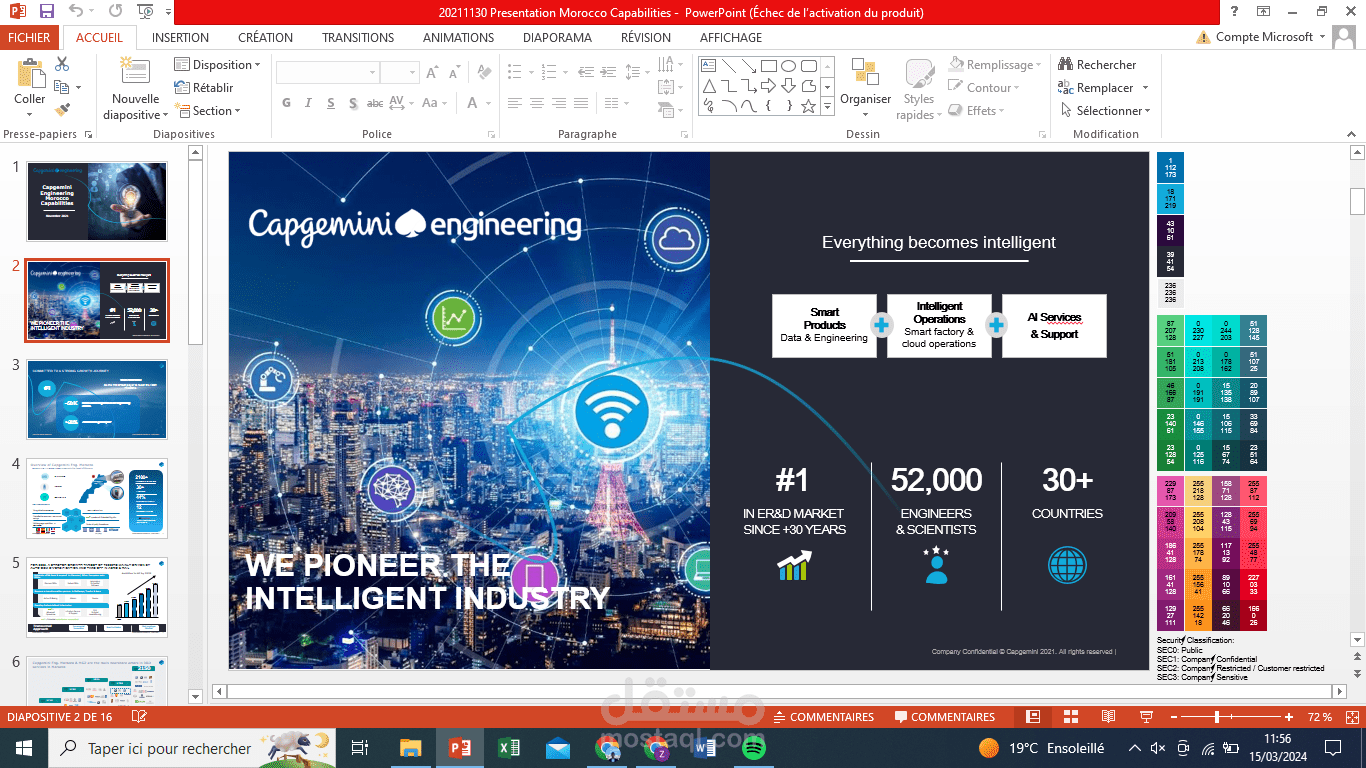
Task: Click the Rechercher binoculars button
Action: [x=1097, y=64]
